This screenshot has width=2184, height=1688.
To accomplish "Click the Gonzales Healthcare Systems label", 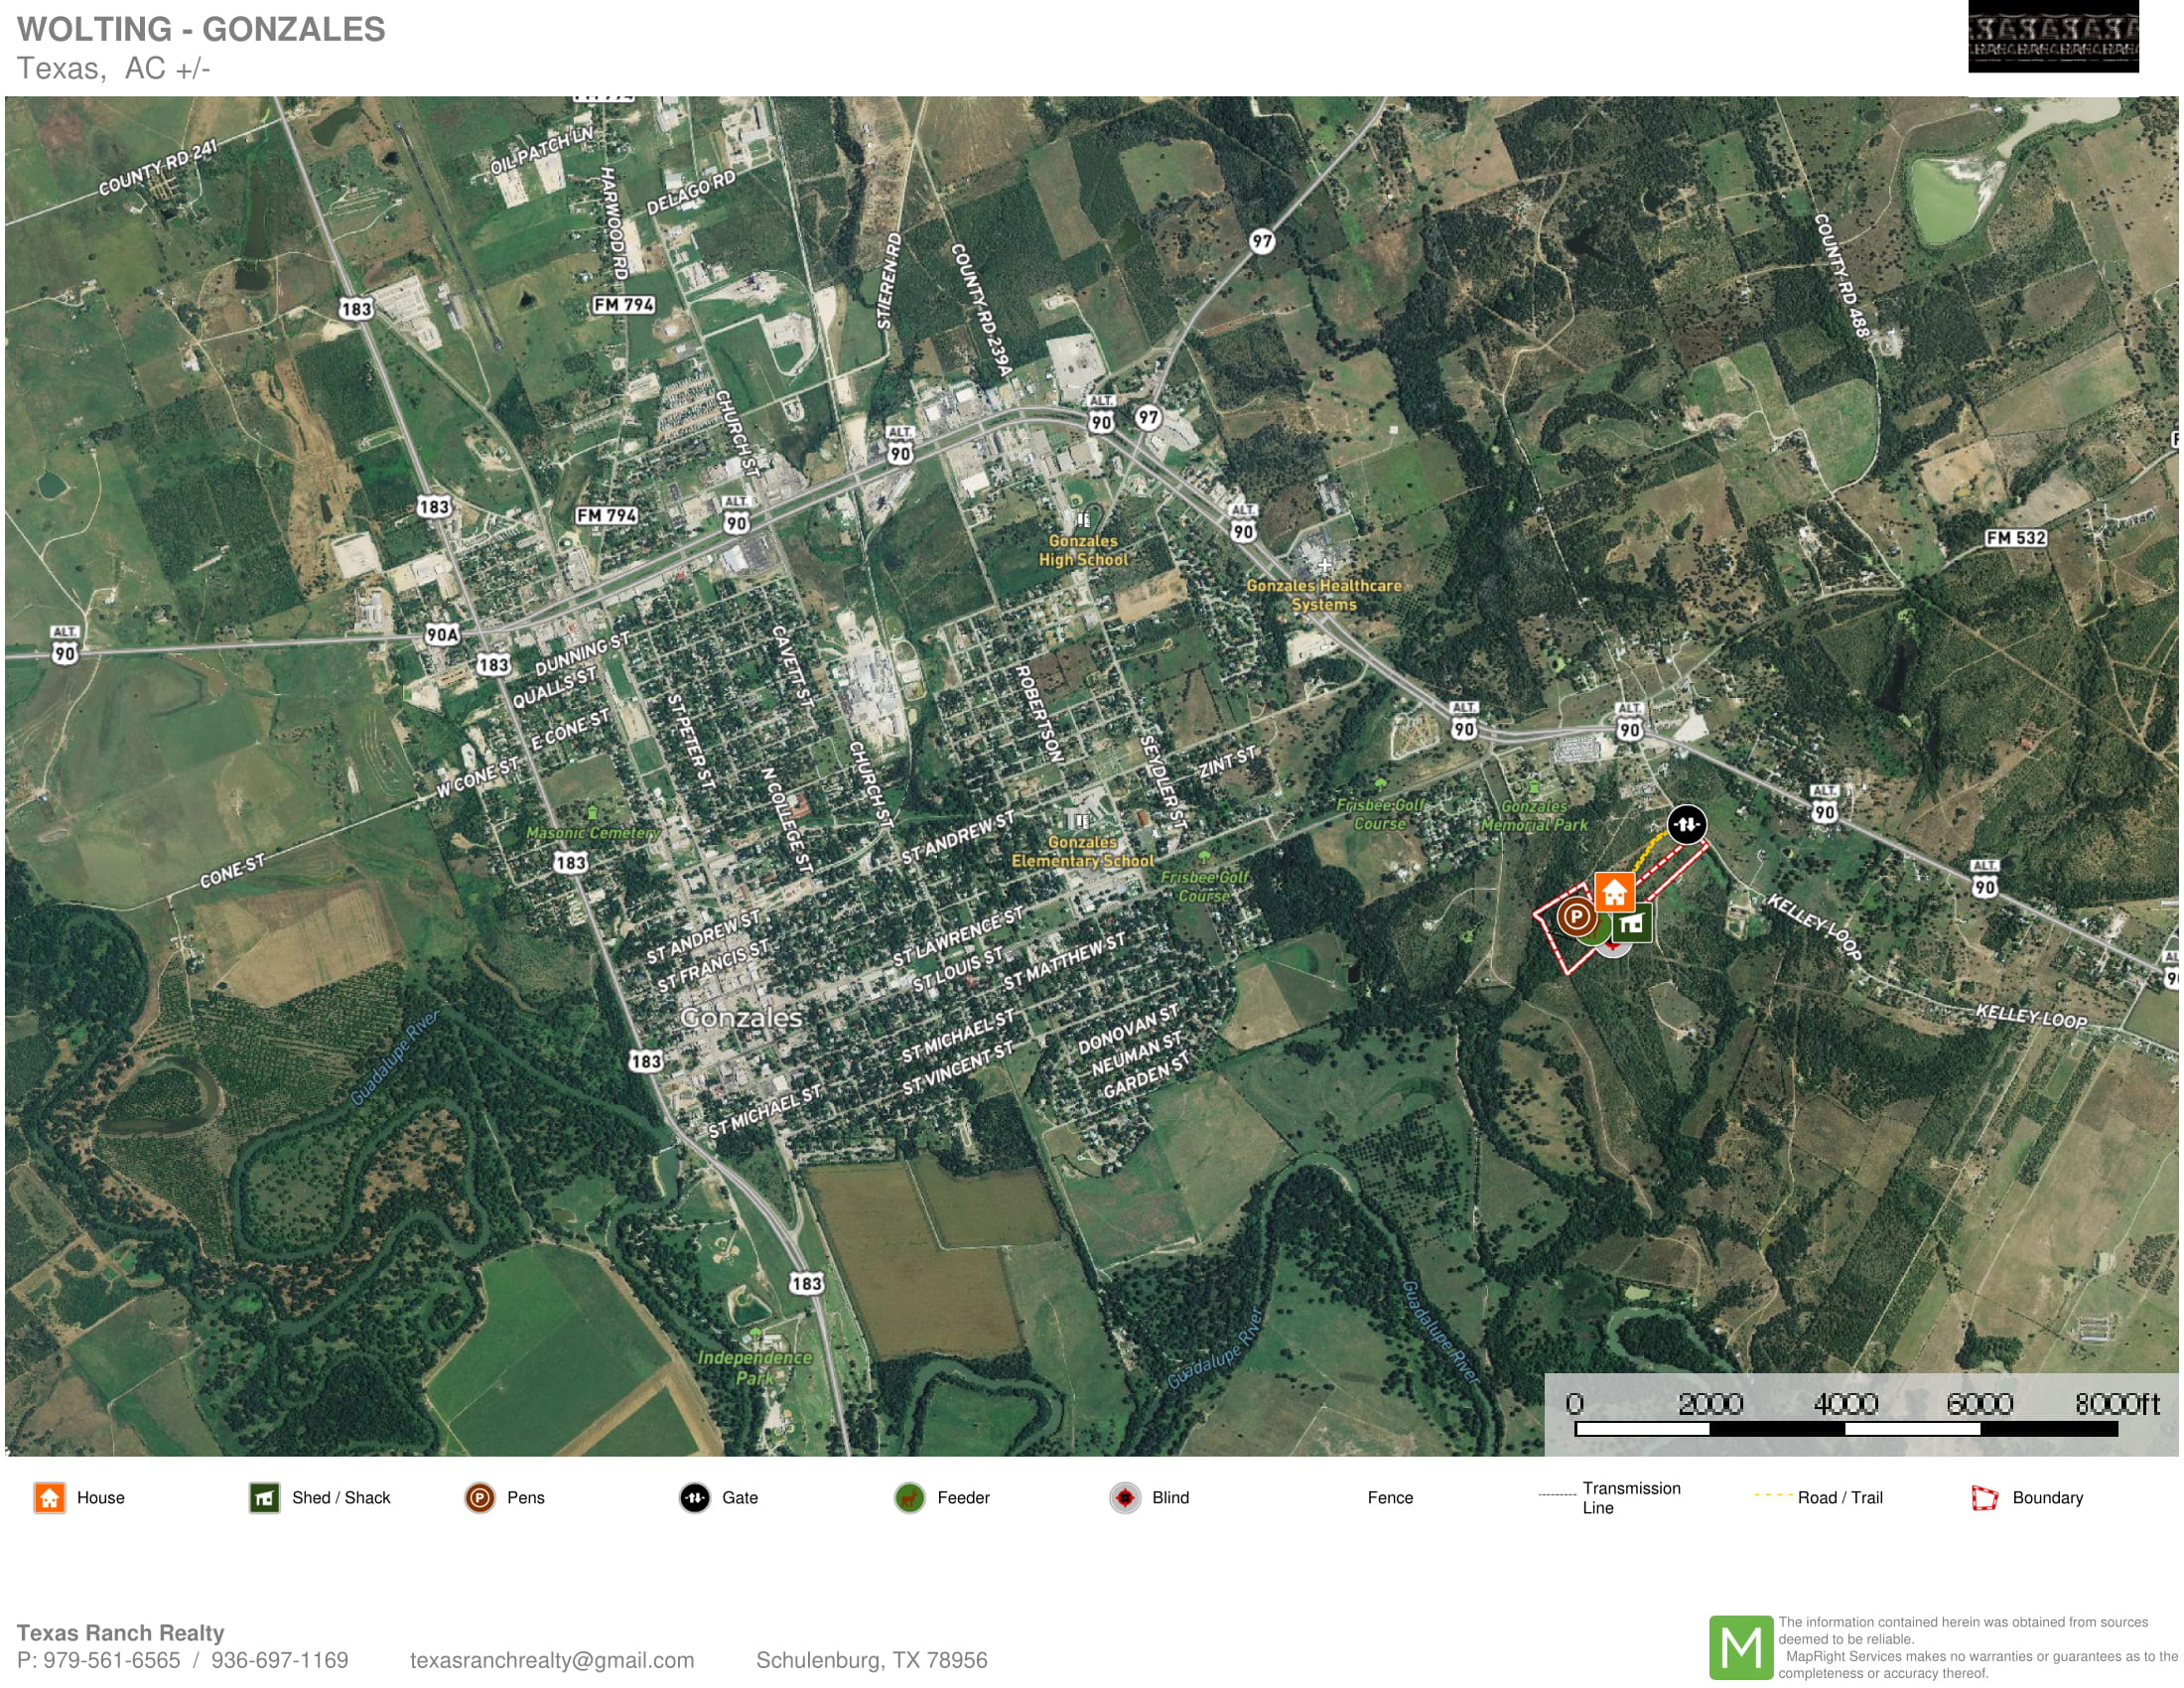I will click(1323, 594).
